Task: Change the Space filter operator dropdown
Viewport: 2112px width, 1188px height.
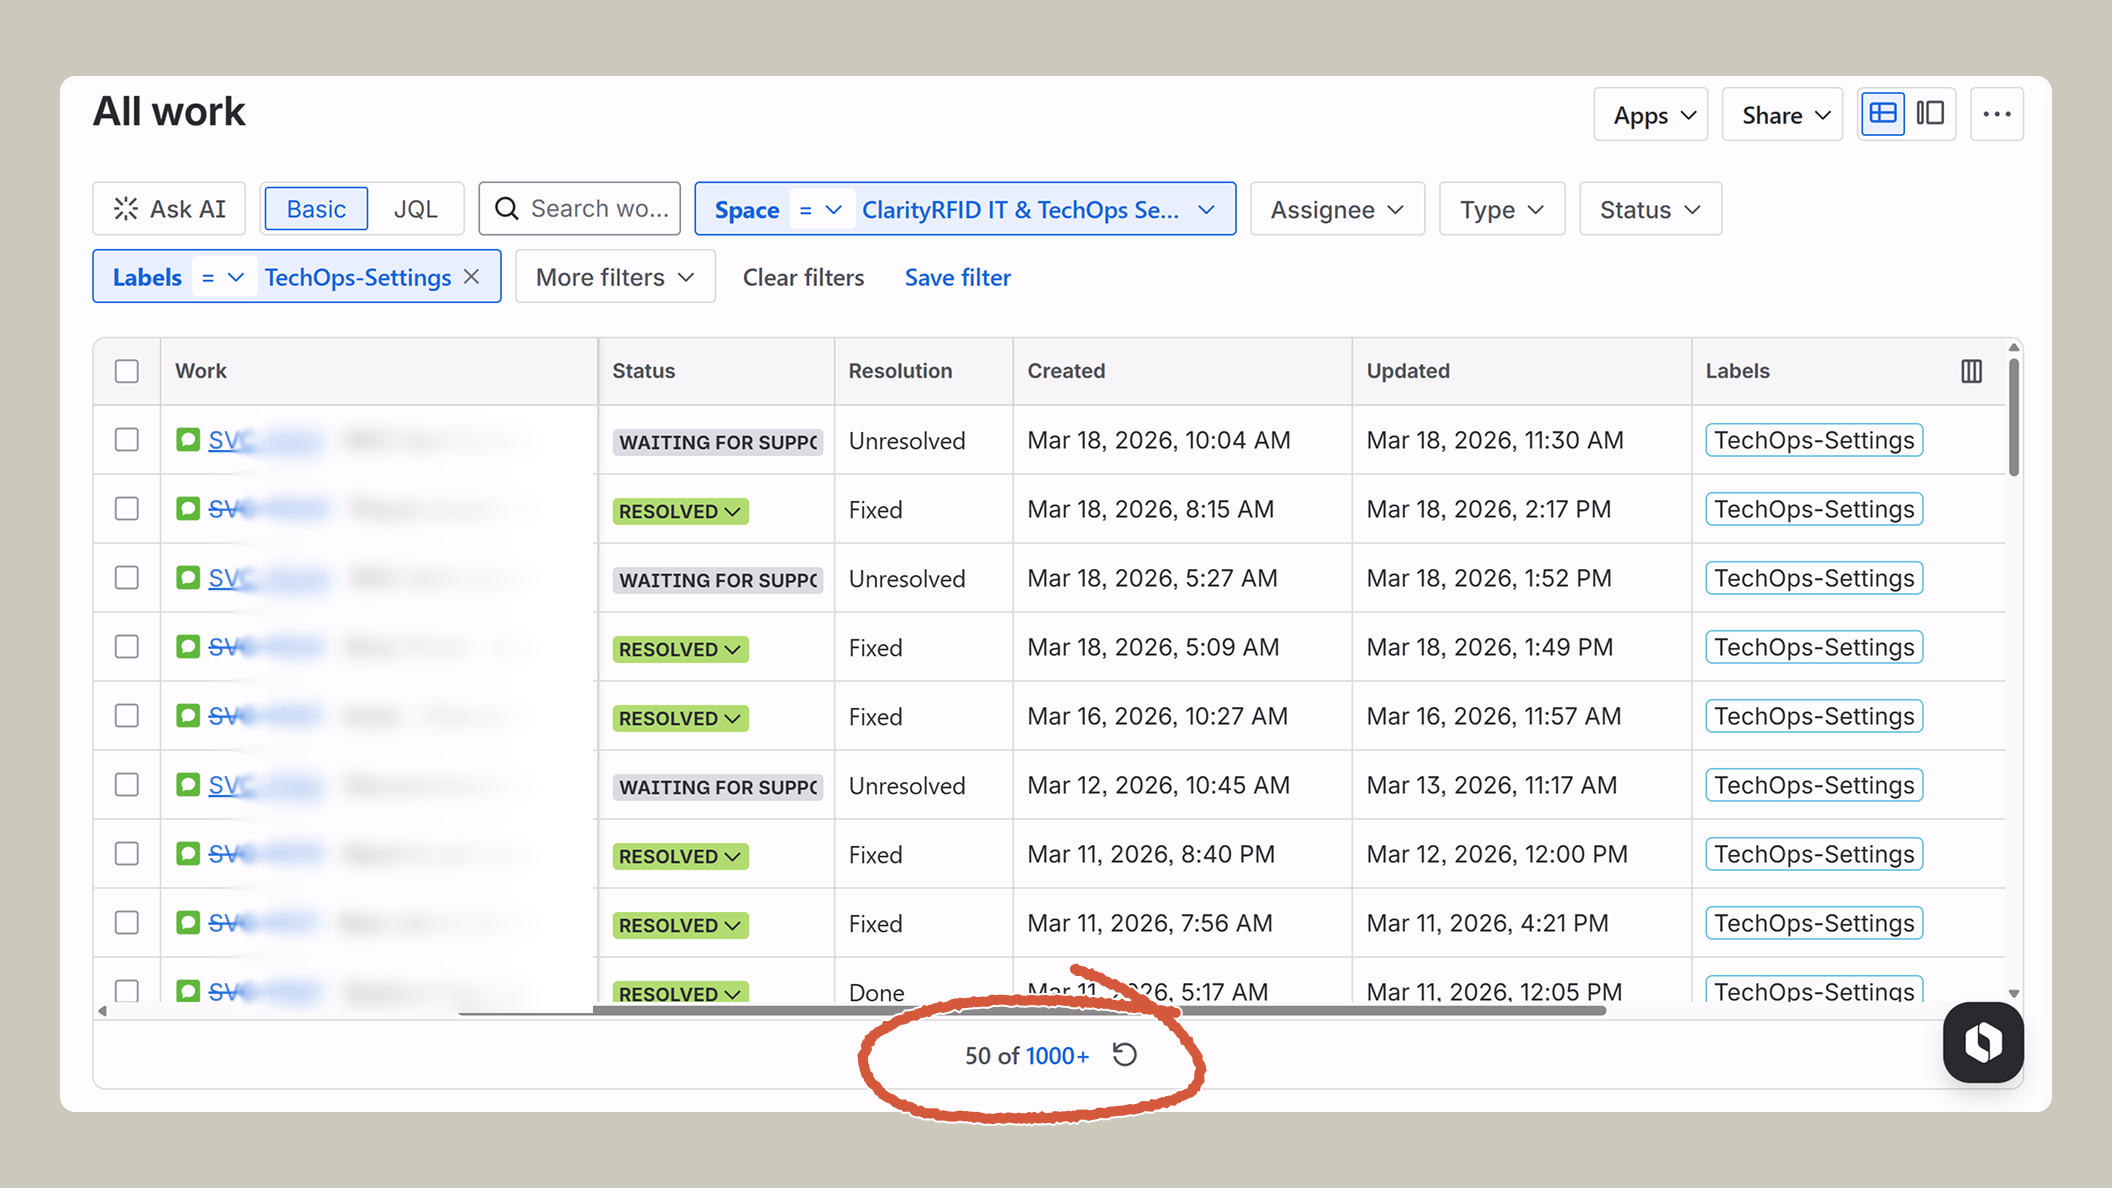Action: [821, 209]
